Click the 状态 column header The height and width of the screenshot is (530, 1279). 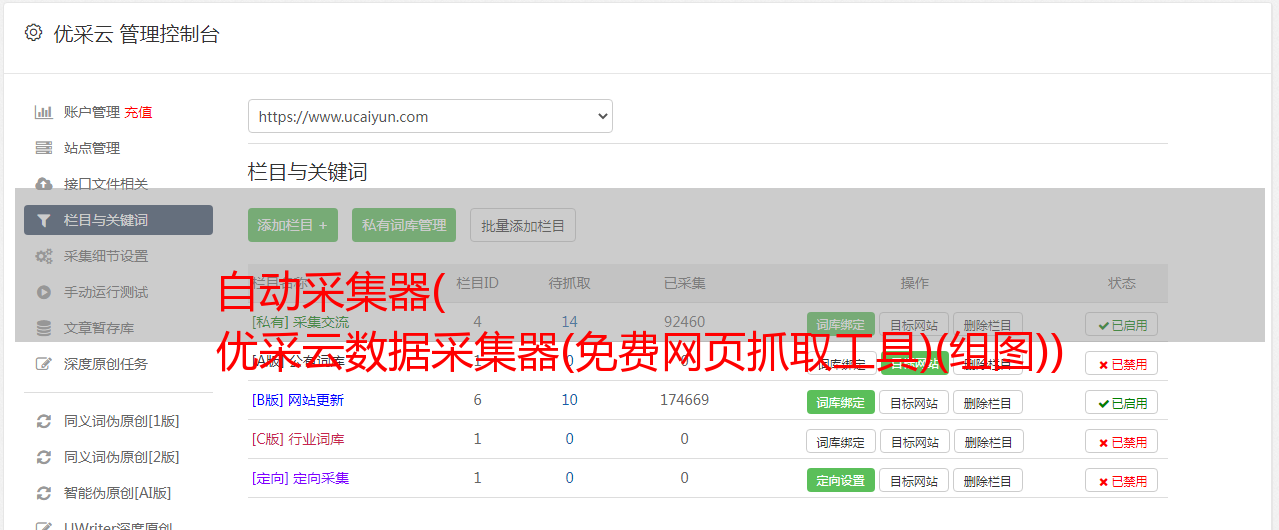coord(1121,283)
